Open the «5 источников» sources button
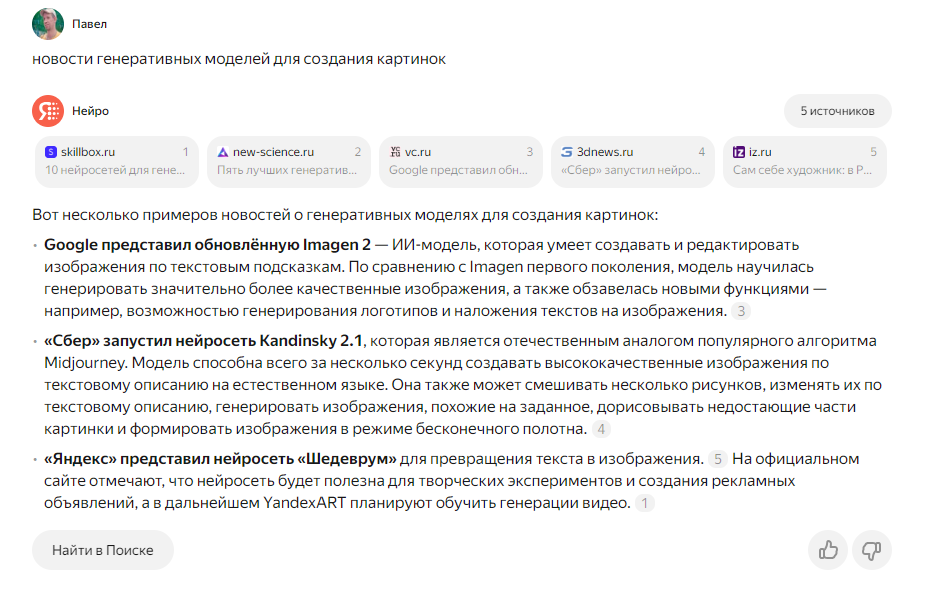The image size is (950, 598). click(x=837, y=111)
